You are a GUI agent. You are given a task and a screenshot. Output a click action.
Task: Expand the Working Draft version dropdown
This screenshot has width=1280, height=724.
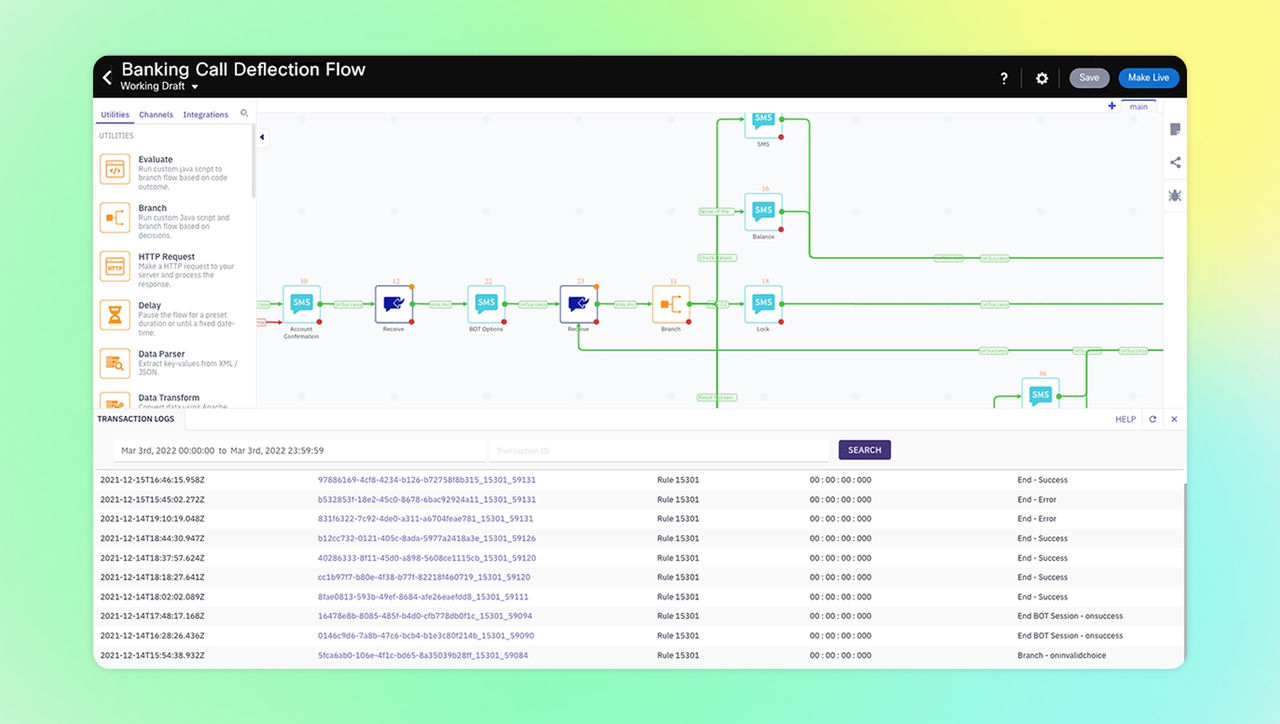(x=195, y=88)
